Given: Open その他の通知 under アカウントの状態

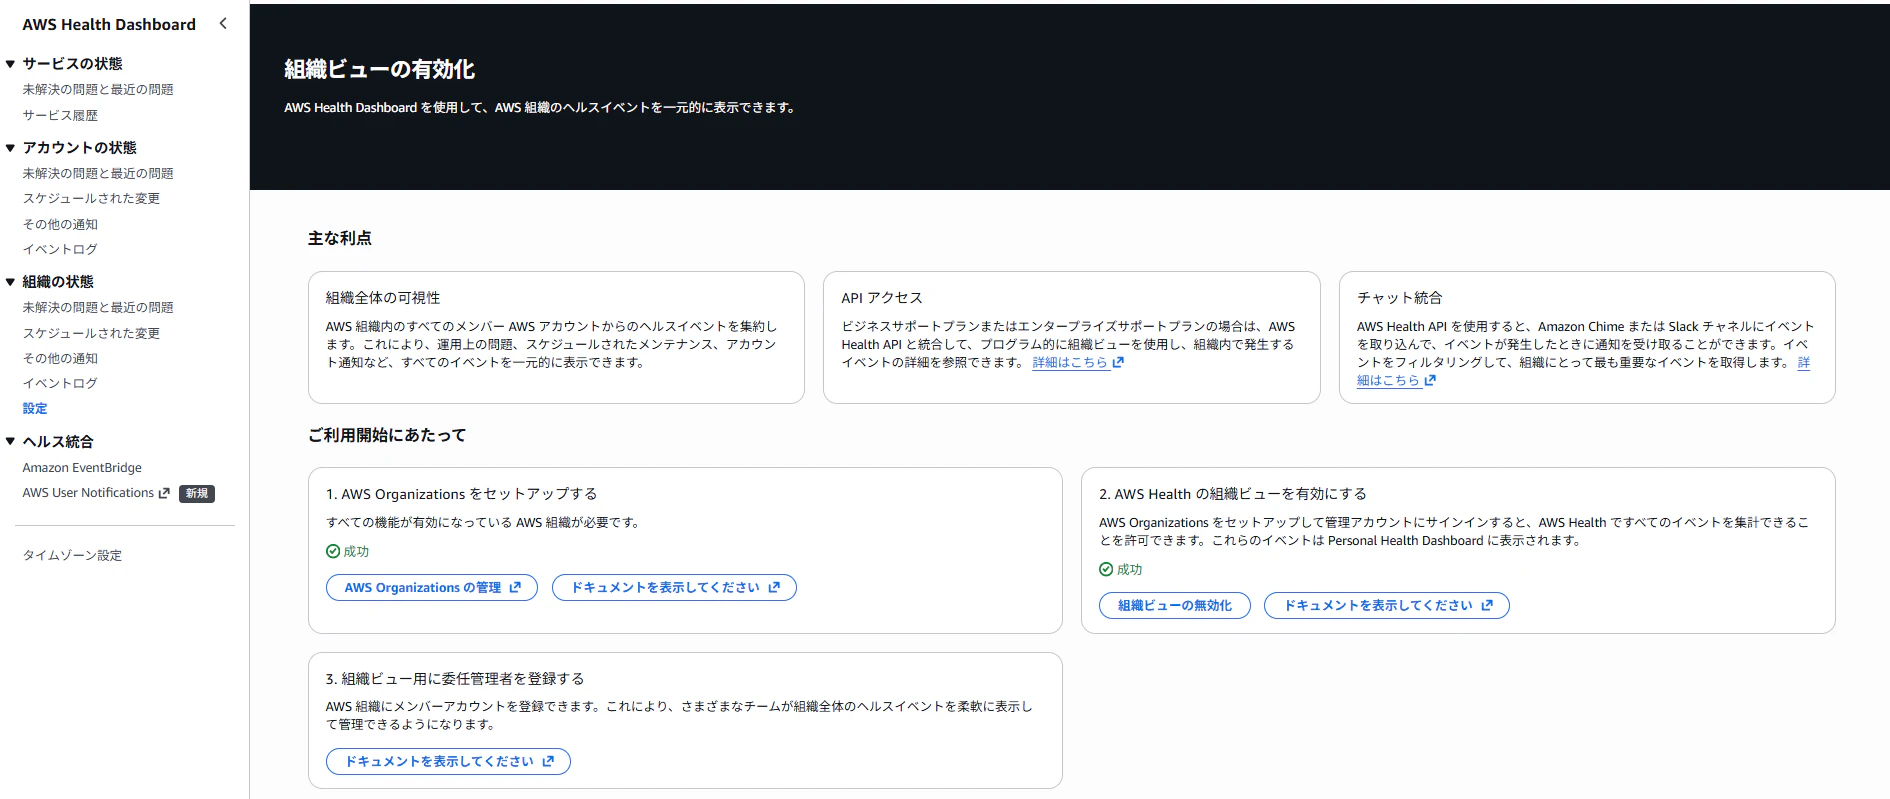Looking at the screenshot, I should point(60,224).
